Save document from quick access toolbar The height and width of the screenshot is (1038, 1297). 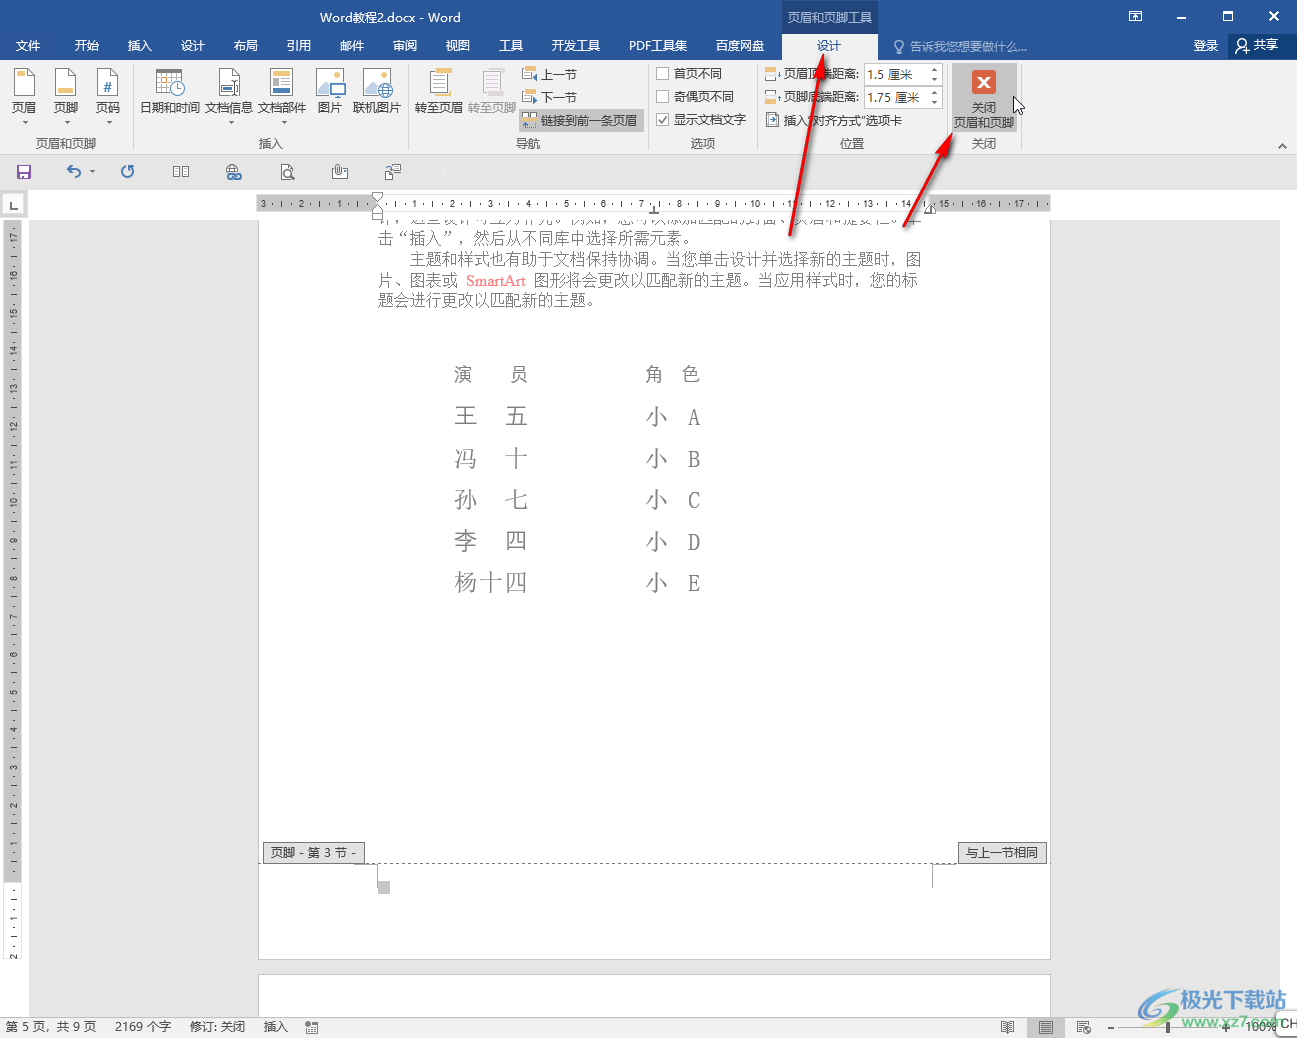[x=24, y=172]
